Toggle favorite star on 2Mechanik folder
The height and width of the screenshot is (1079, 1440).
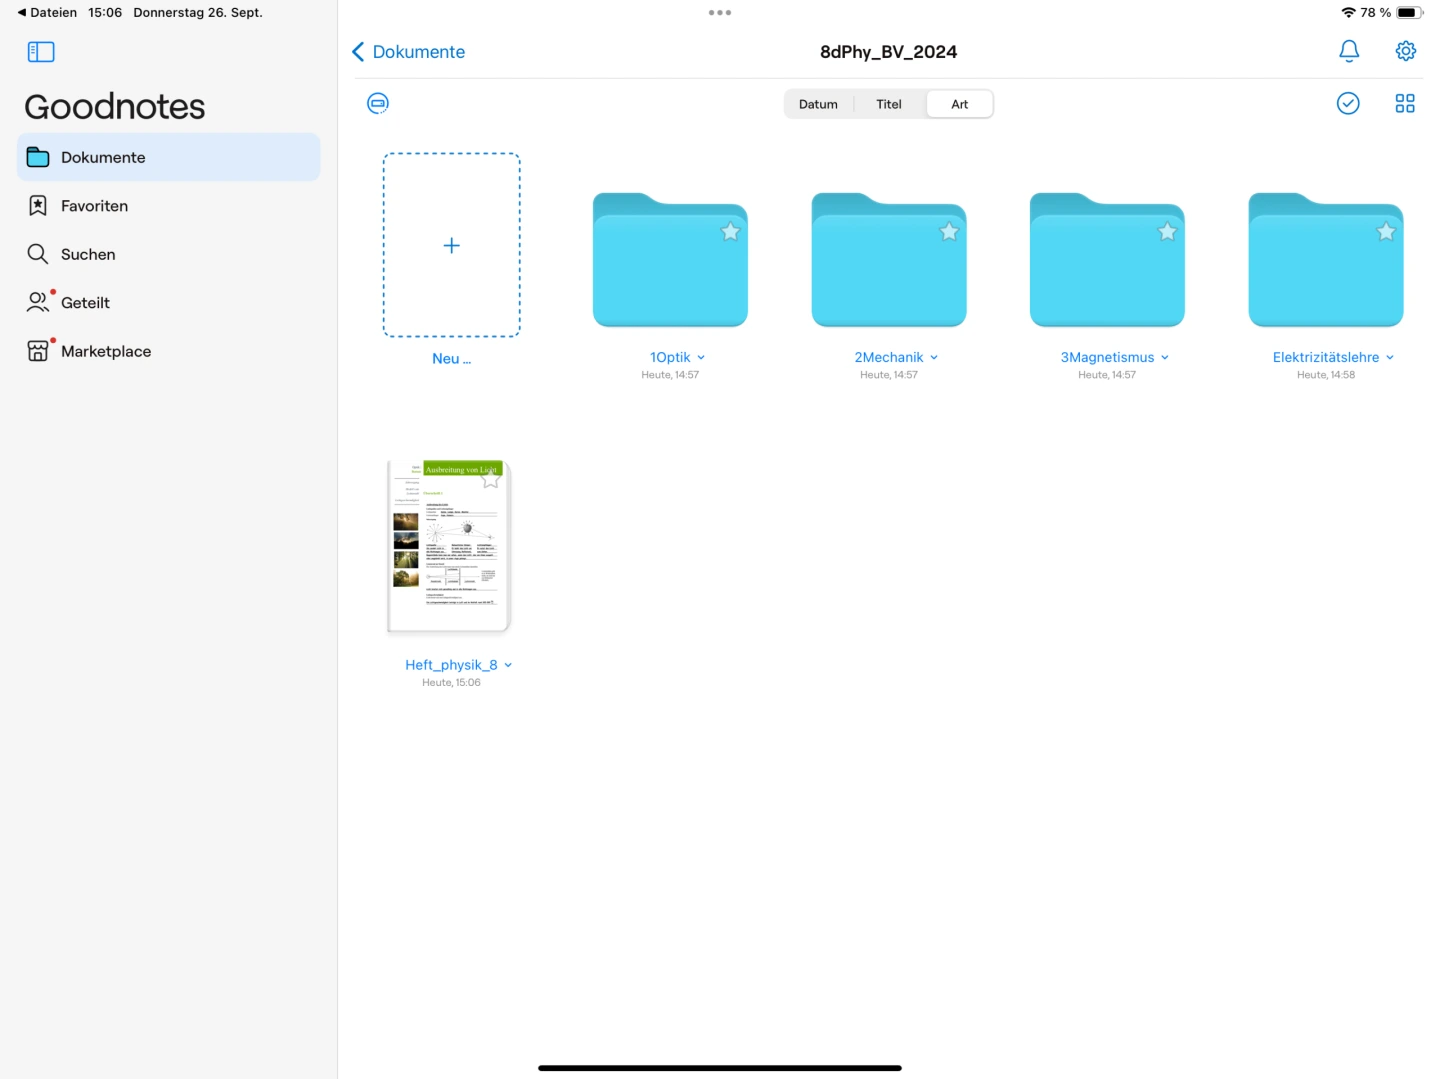(x=949, y=232)
